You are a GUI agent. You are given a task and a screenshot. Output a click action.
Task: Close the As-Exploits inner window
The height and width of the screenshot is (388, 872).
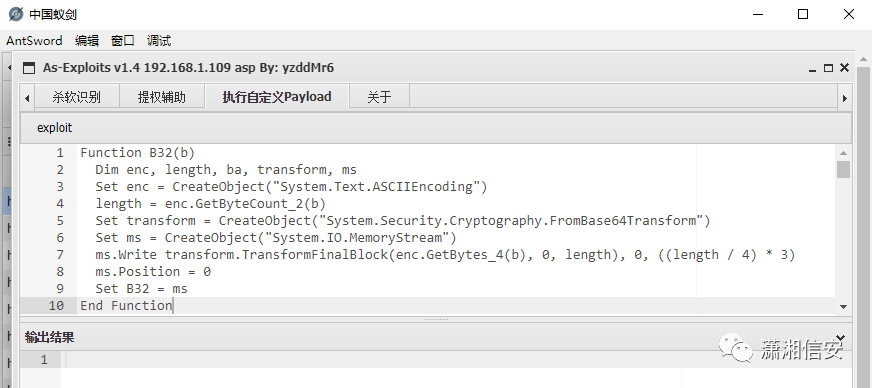[x=844, y=68]
